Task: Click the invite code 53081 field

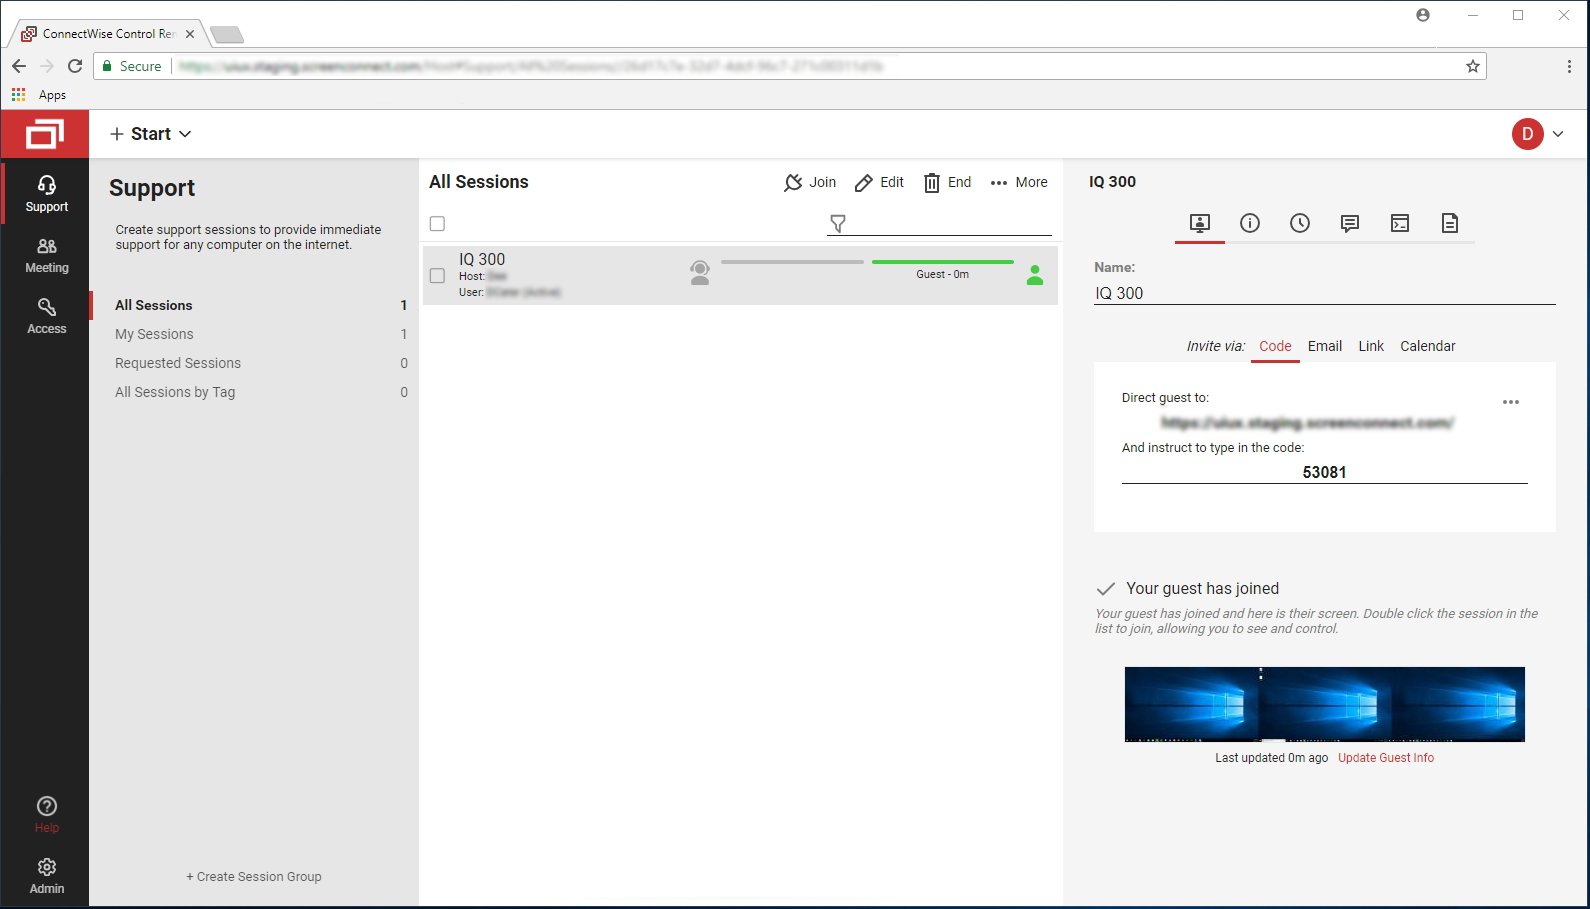Action: click(x=1324, y=472)
